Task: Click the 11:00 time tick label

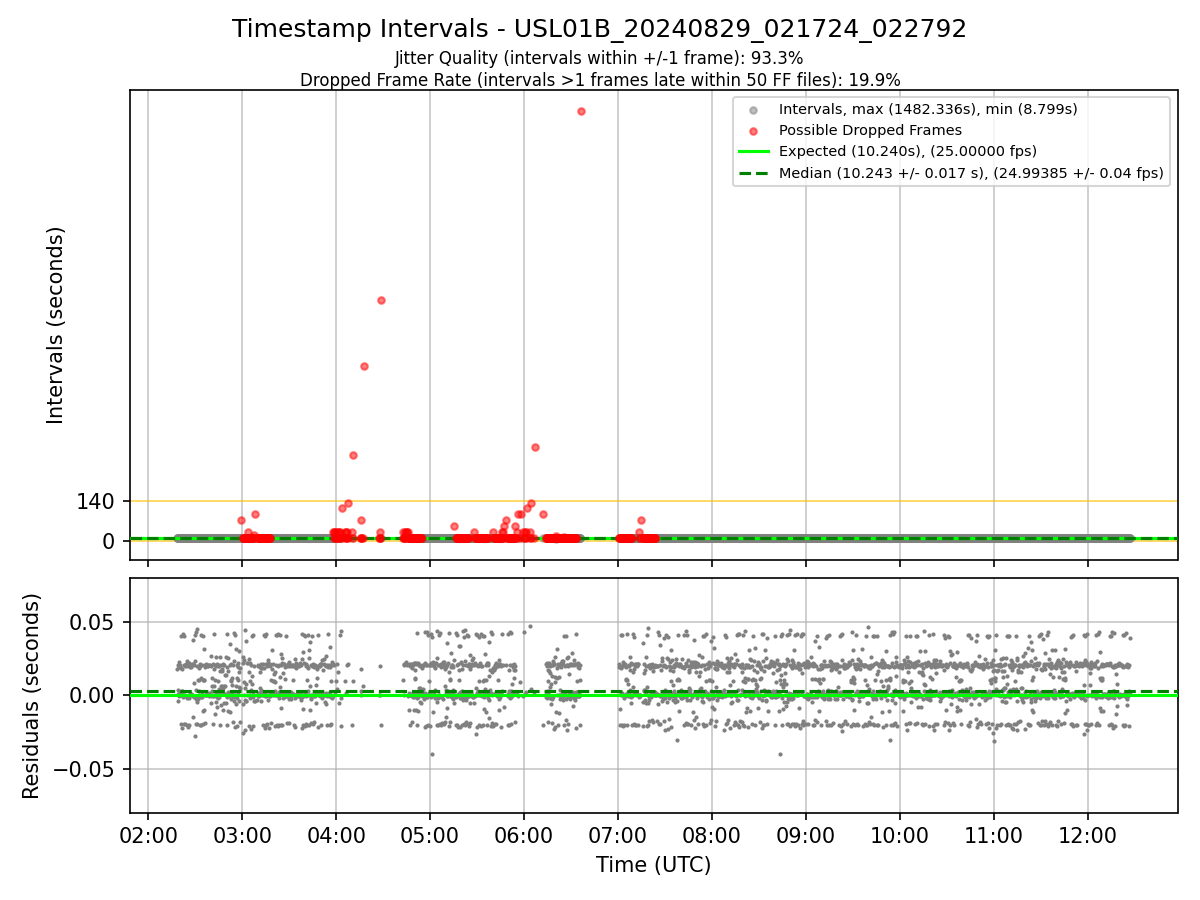Action: point(994,834)
